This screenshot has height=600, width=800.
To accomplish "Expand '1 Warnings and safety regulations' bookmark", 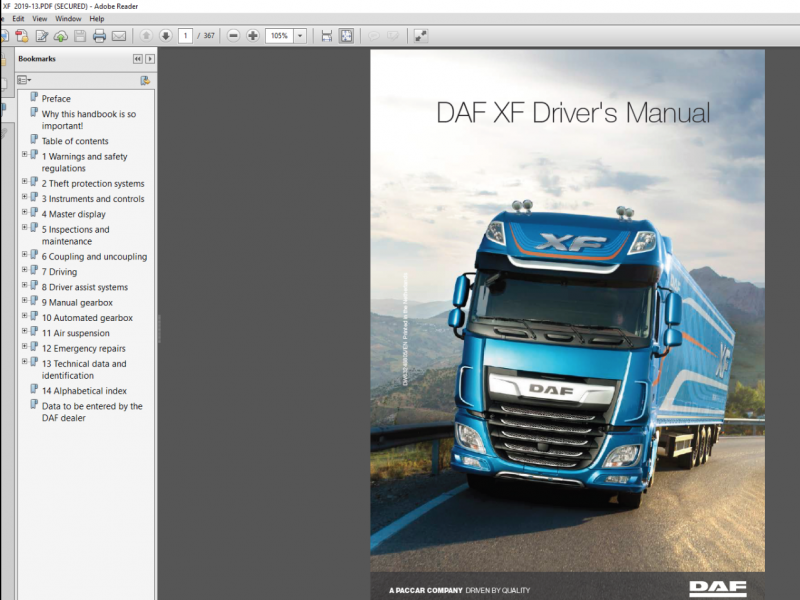I will (x=24, y=154).
